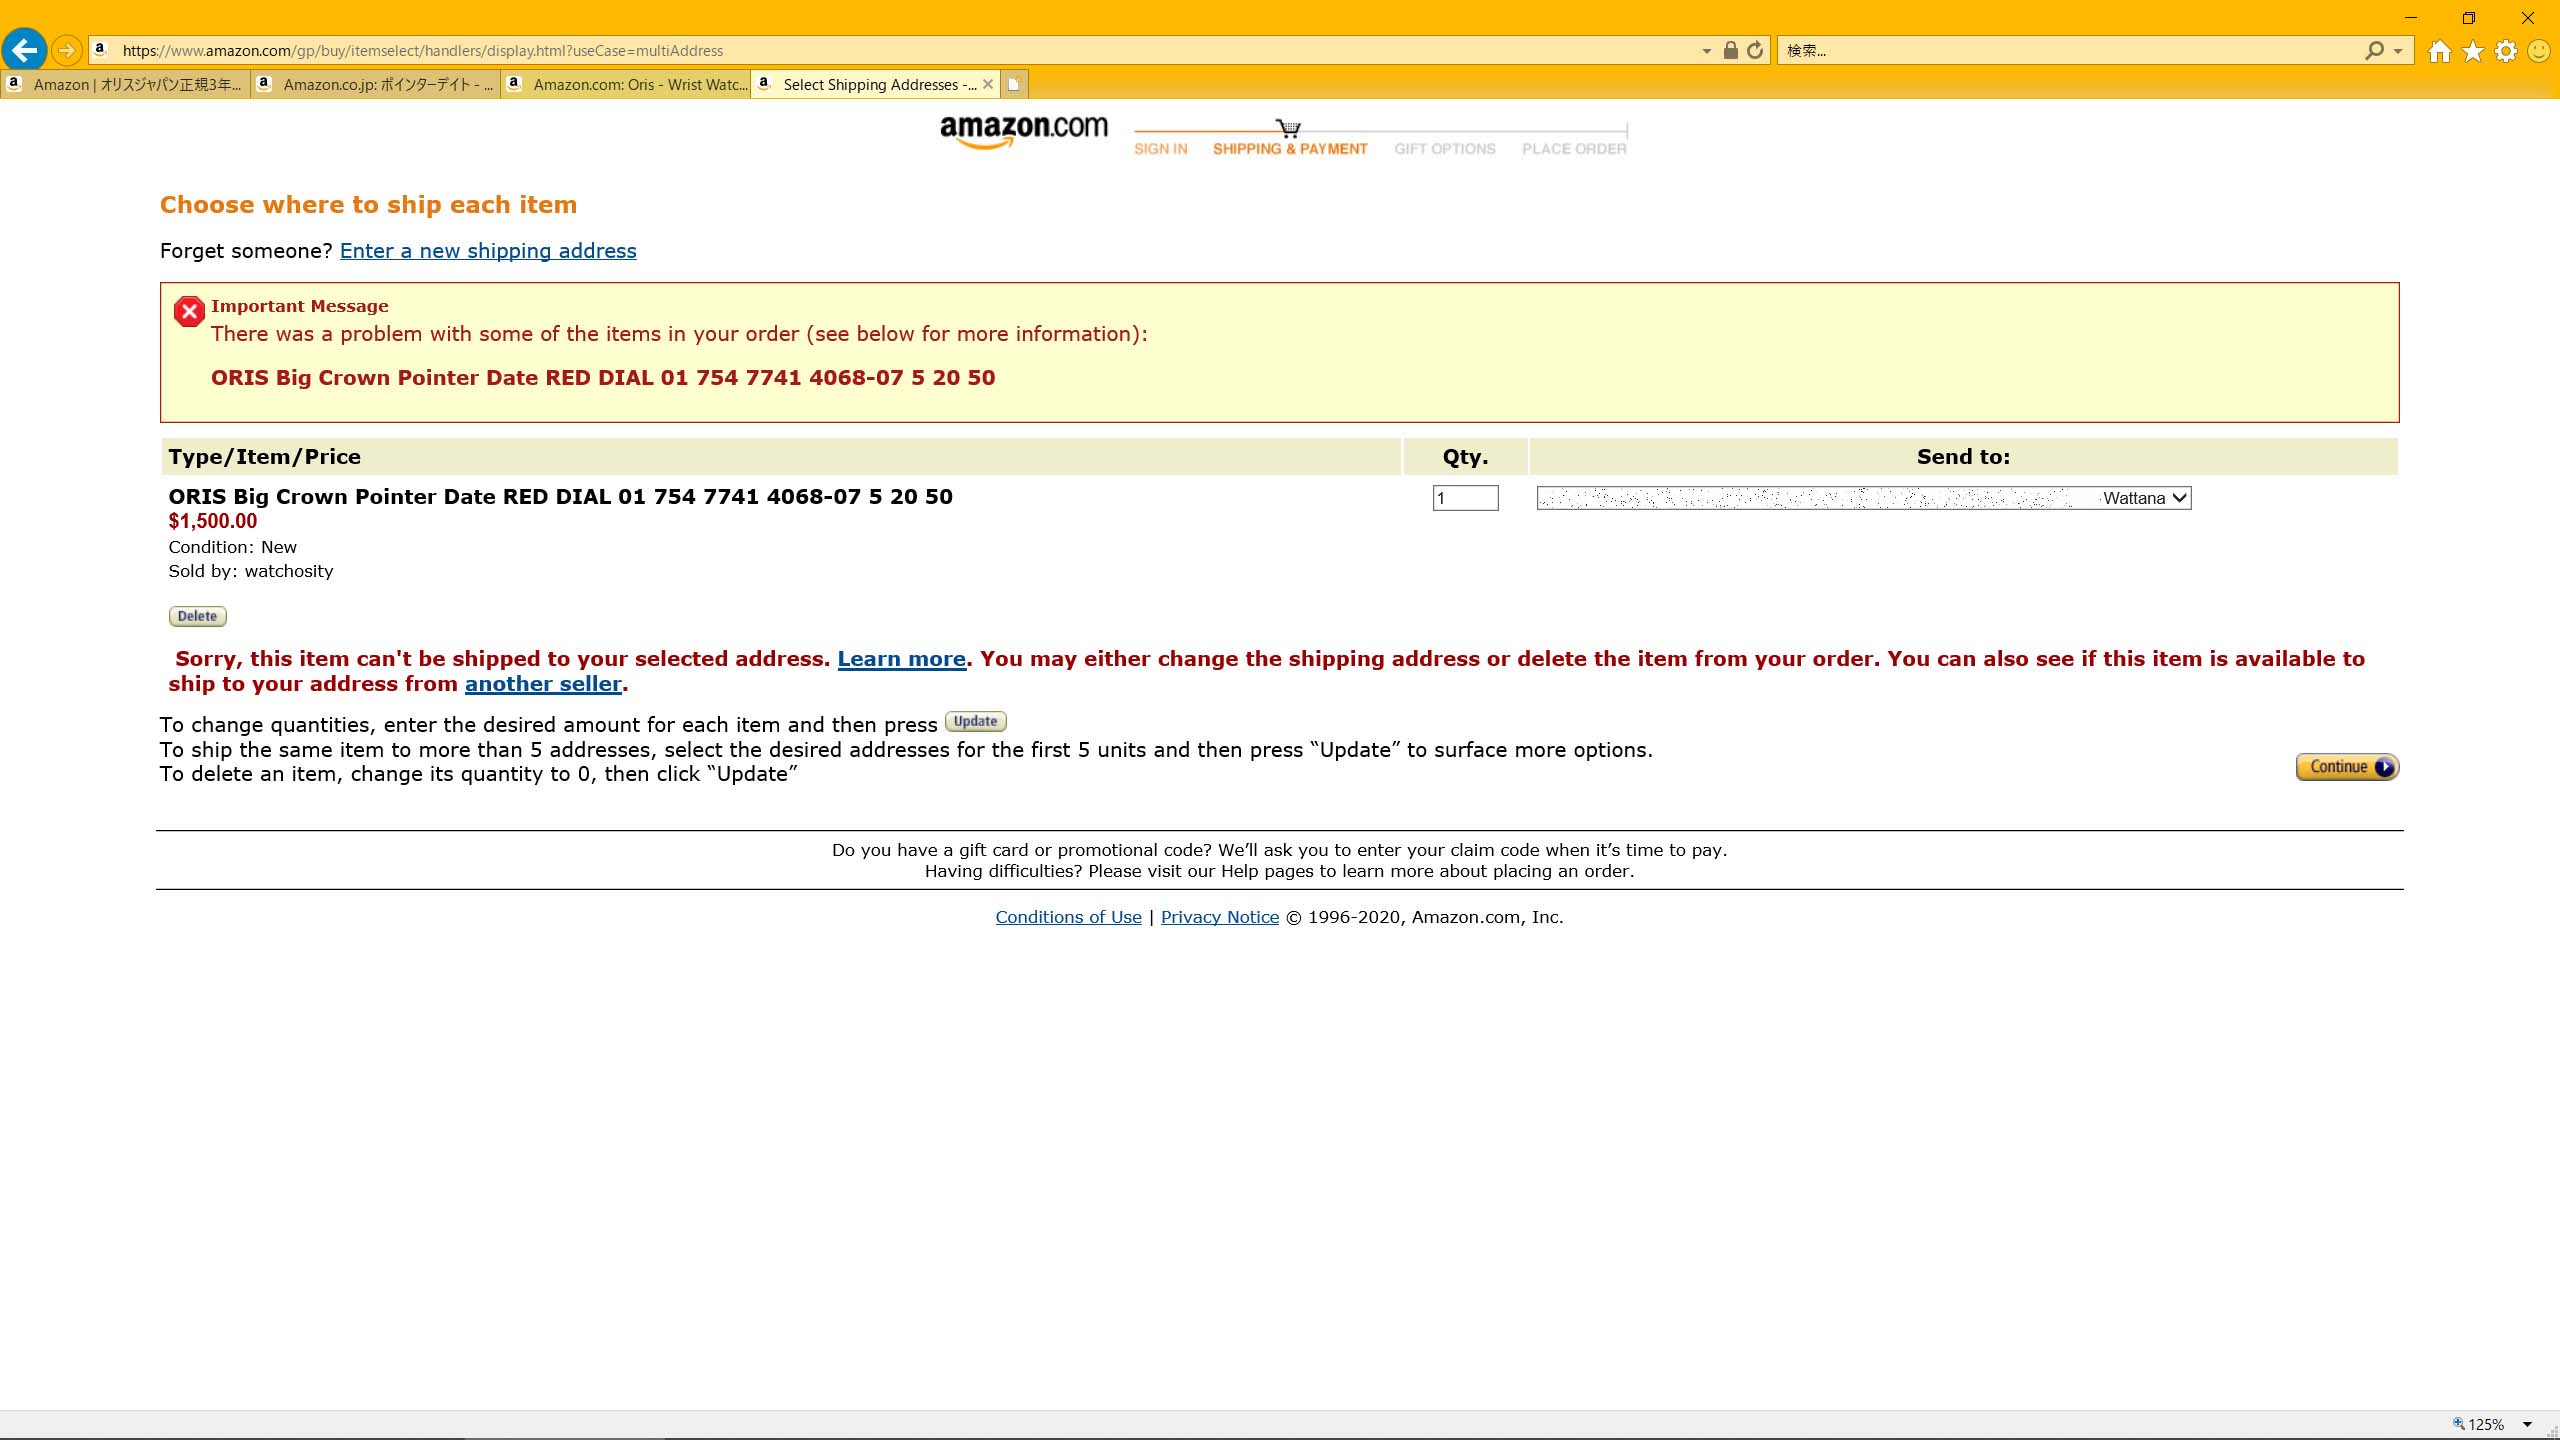Click the 'Send to:' column header
Viewport: 2560px width, 1440px height.
click(1963, 457)
